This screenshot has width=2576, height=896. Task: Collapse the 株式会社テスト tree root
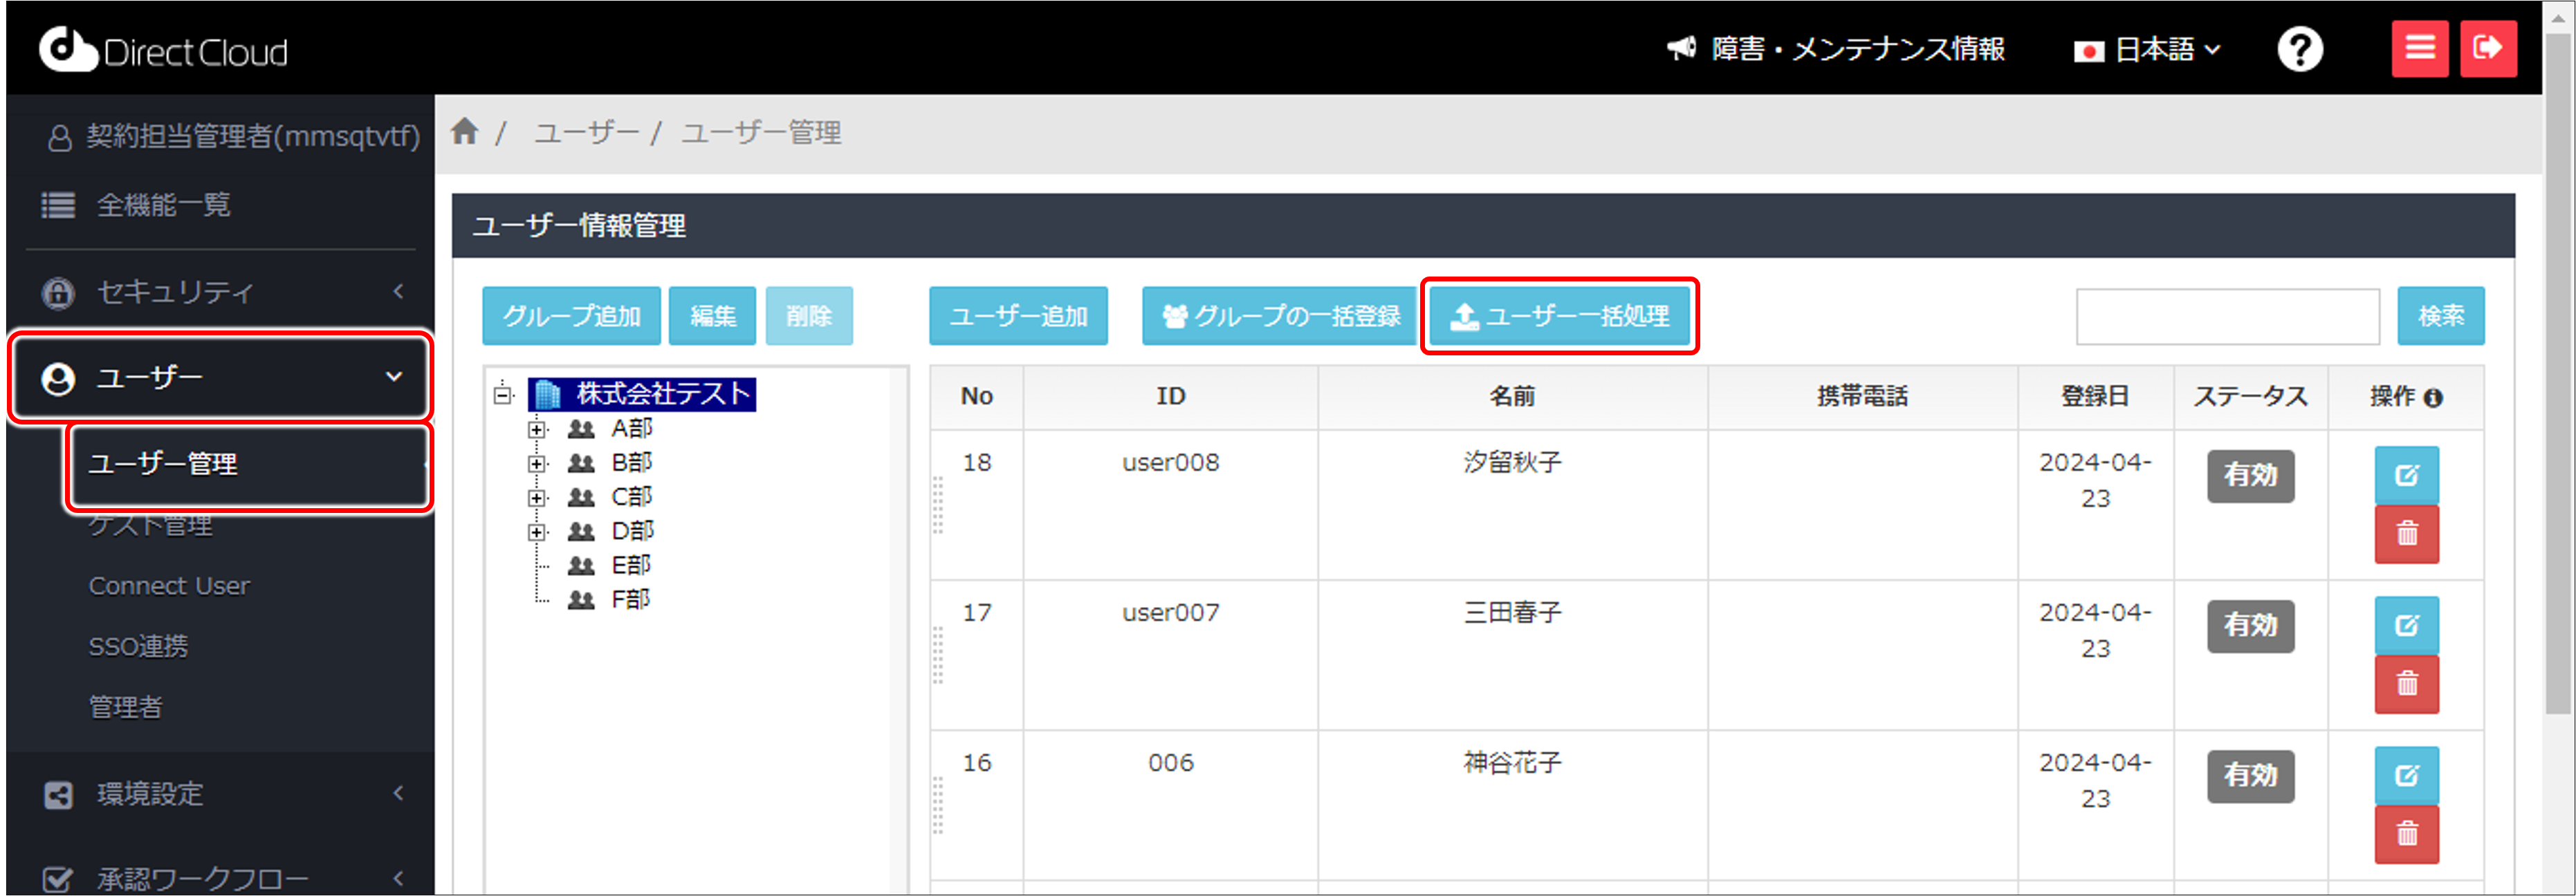503,394
